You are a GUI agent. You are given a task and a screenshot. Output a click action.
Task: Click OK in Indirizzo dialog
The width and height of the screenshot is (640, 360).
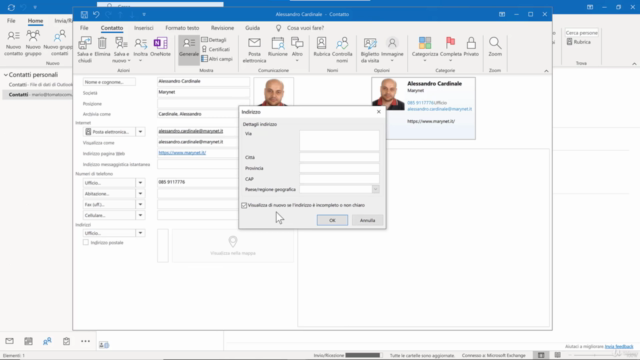pyautogui.click(x=332, y=220)
